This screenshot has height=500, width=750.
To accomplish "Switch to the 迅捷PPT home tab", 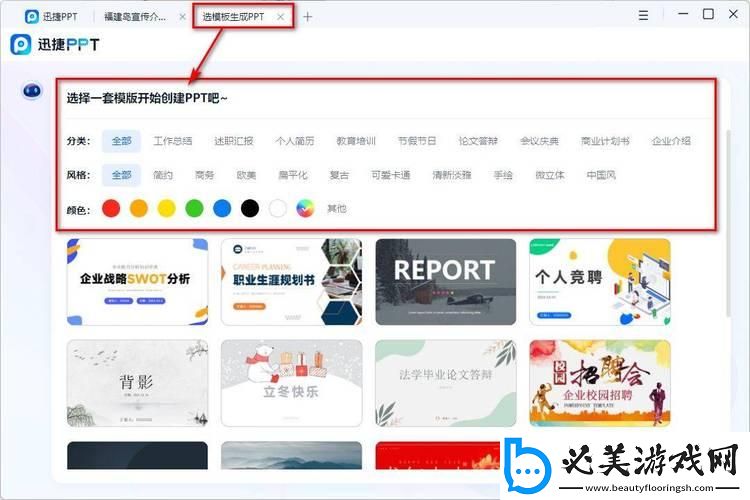I will (x=50, y=17).
